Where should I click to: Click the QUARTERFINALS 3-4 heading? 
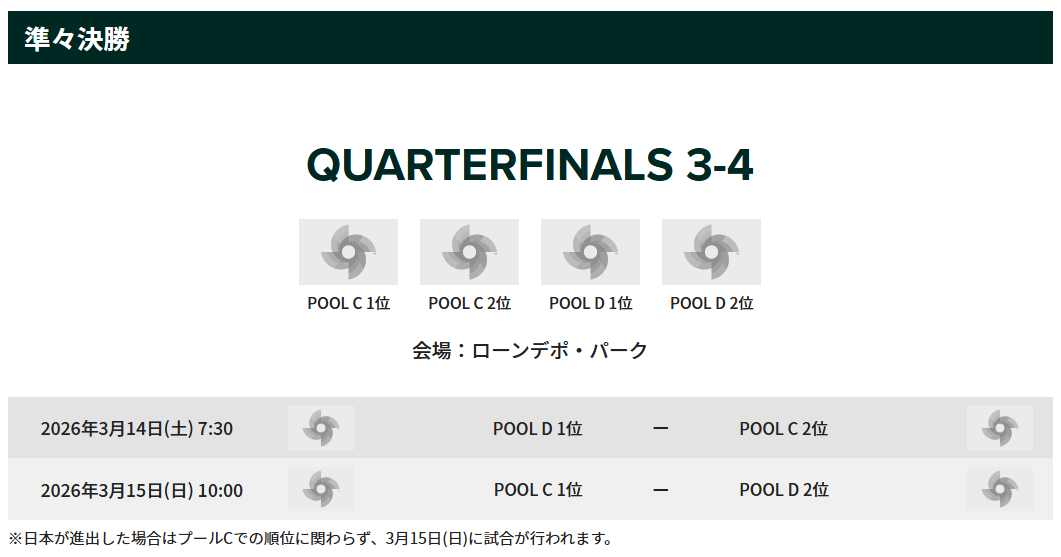click(x=530, y=164)
